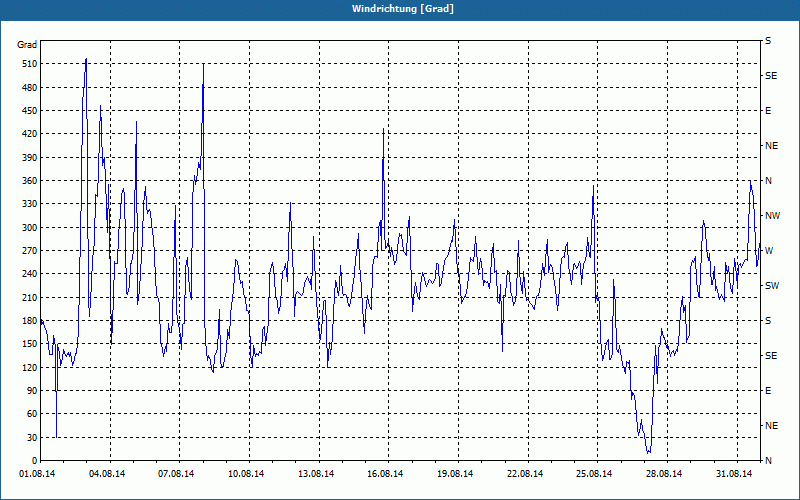
Task: Click the 420 degree axis label
Action: point(30,134)
